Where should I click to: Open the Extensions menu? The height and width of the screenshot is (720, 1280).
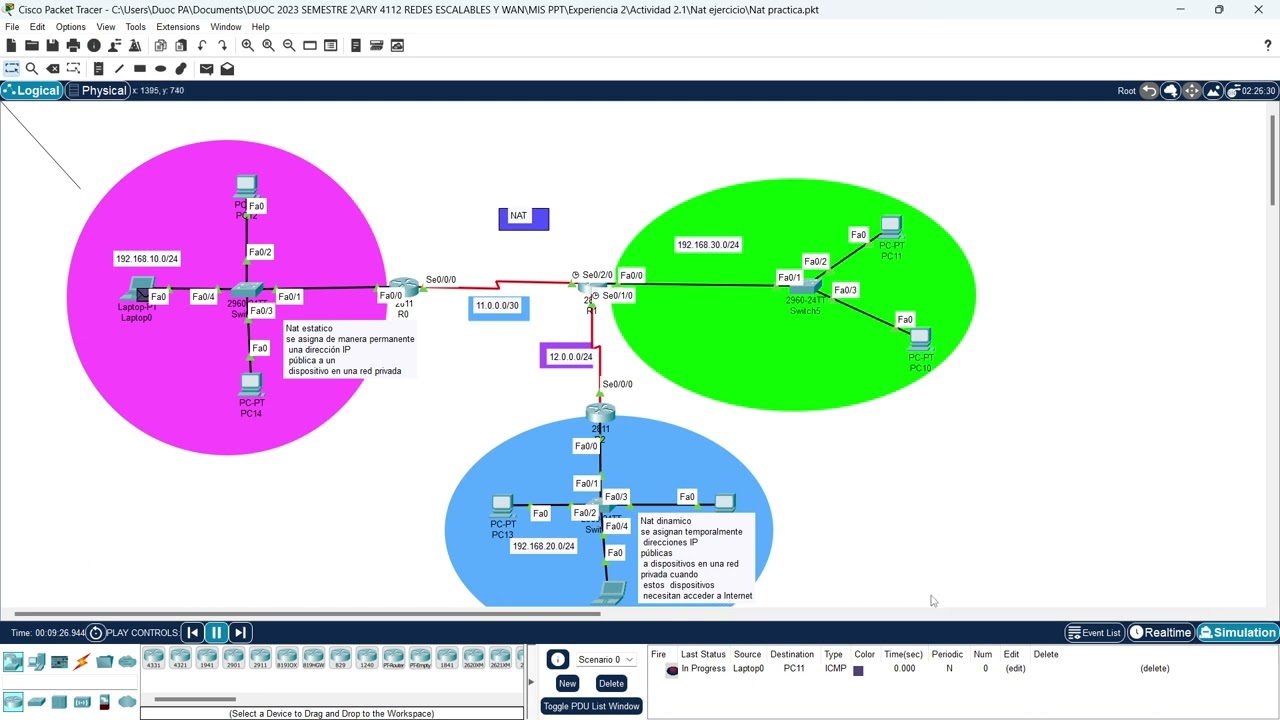tap(178, 27)
